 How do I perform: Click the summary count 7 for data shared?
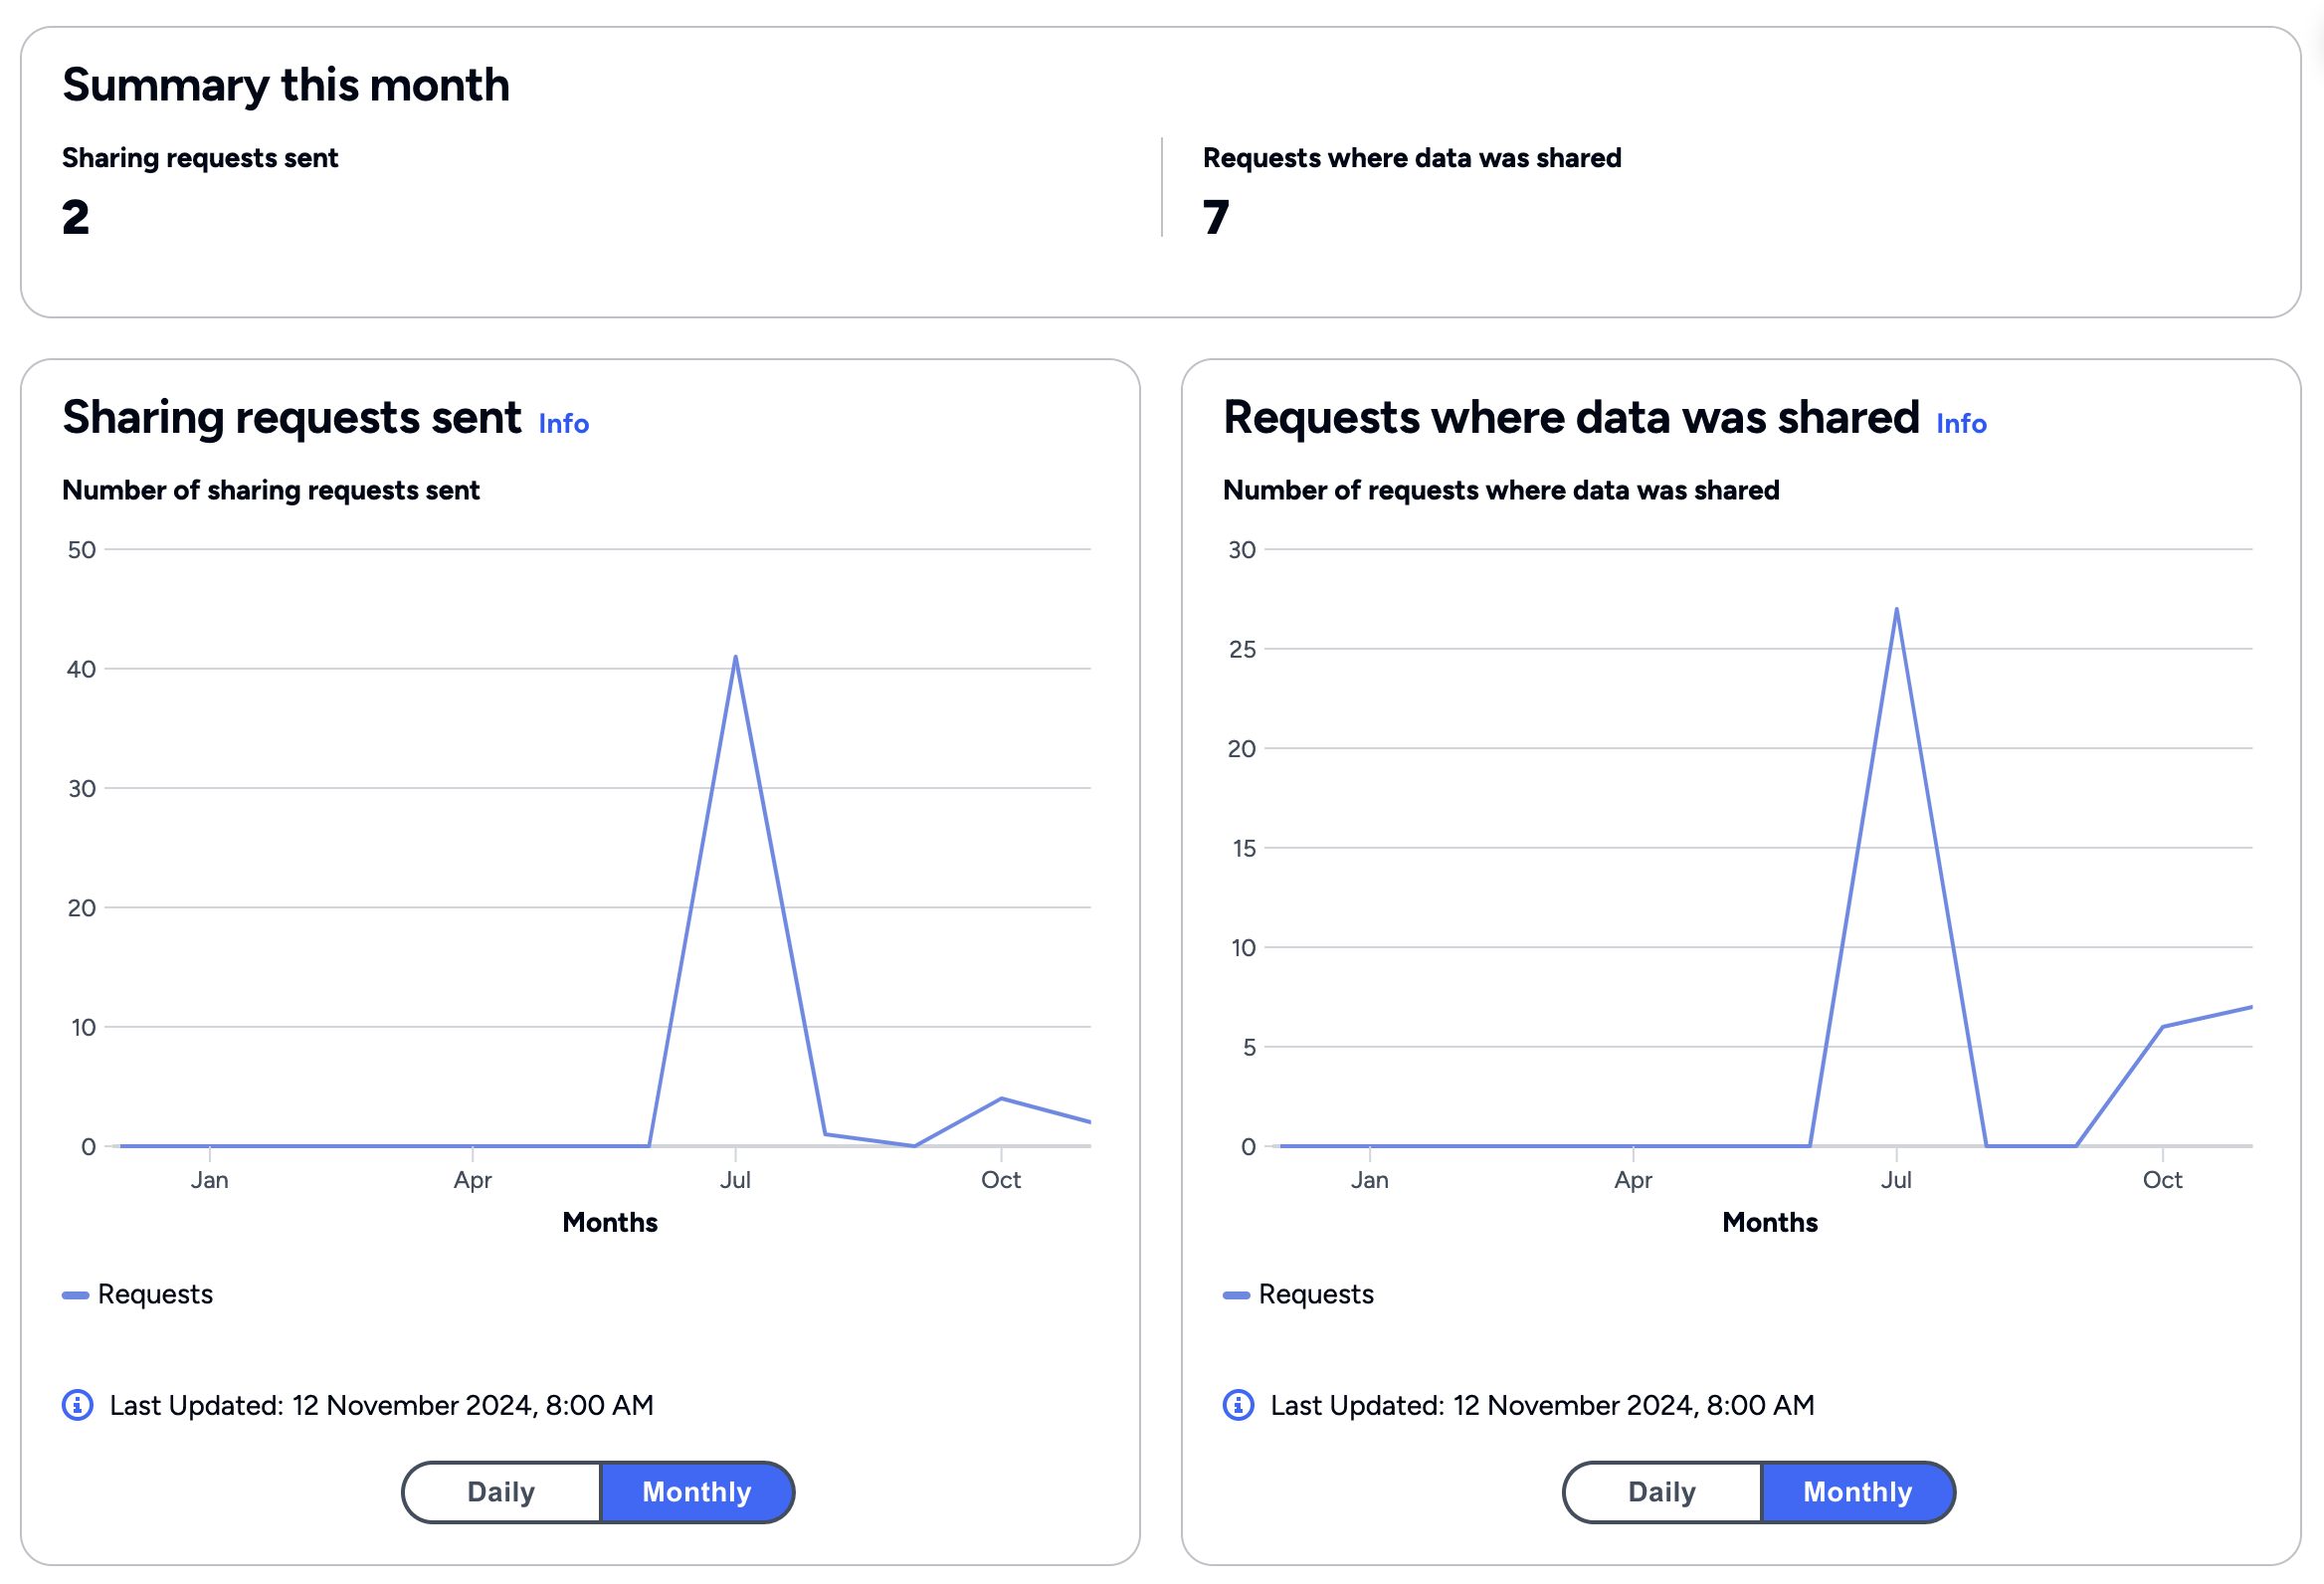[1216, 217]
